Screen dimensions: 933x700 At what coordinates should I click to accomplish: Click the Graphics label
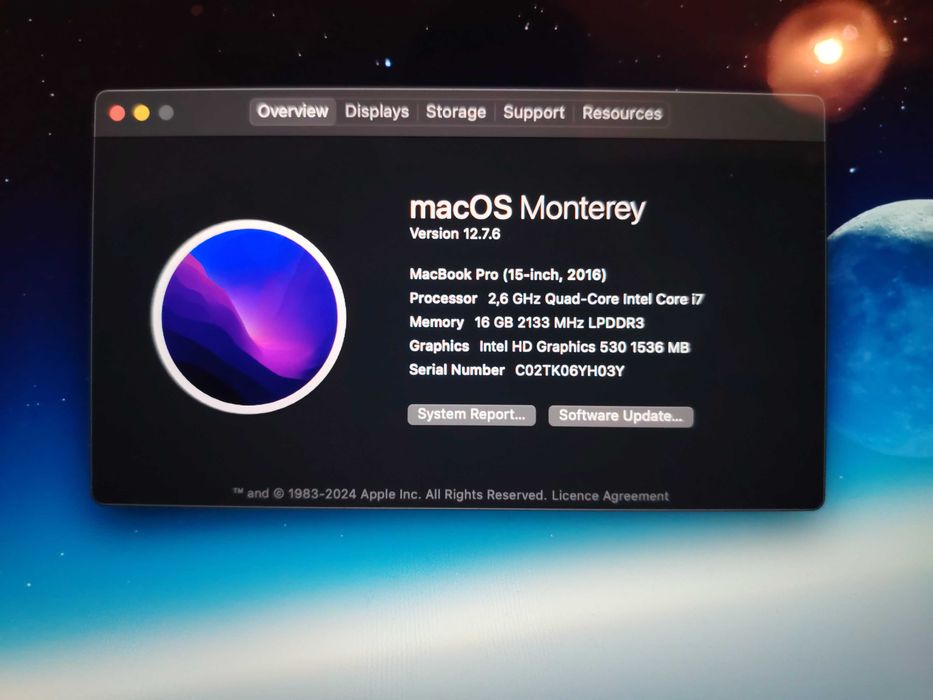coord(439,346)
